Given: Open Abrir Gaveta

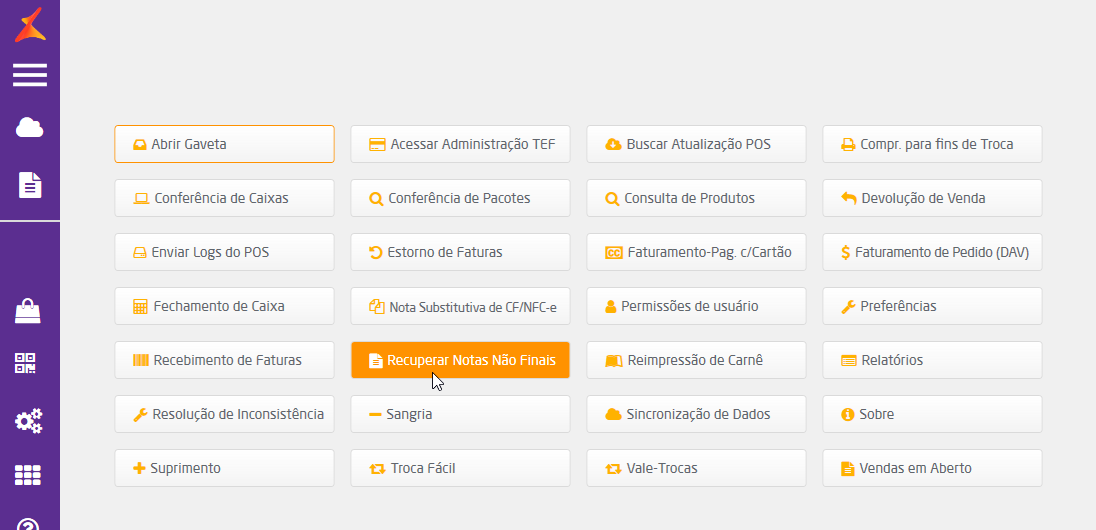Looking at the screenshot, I should tap(224, 144).
